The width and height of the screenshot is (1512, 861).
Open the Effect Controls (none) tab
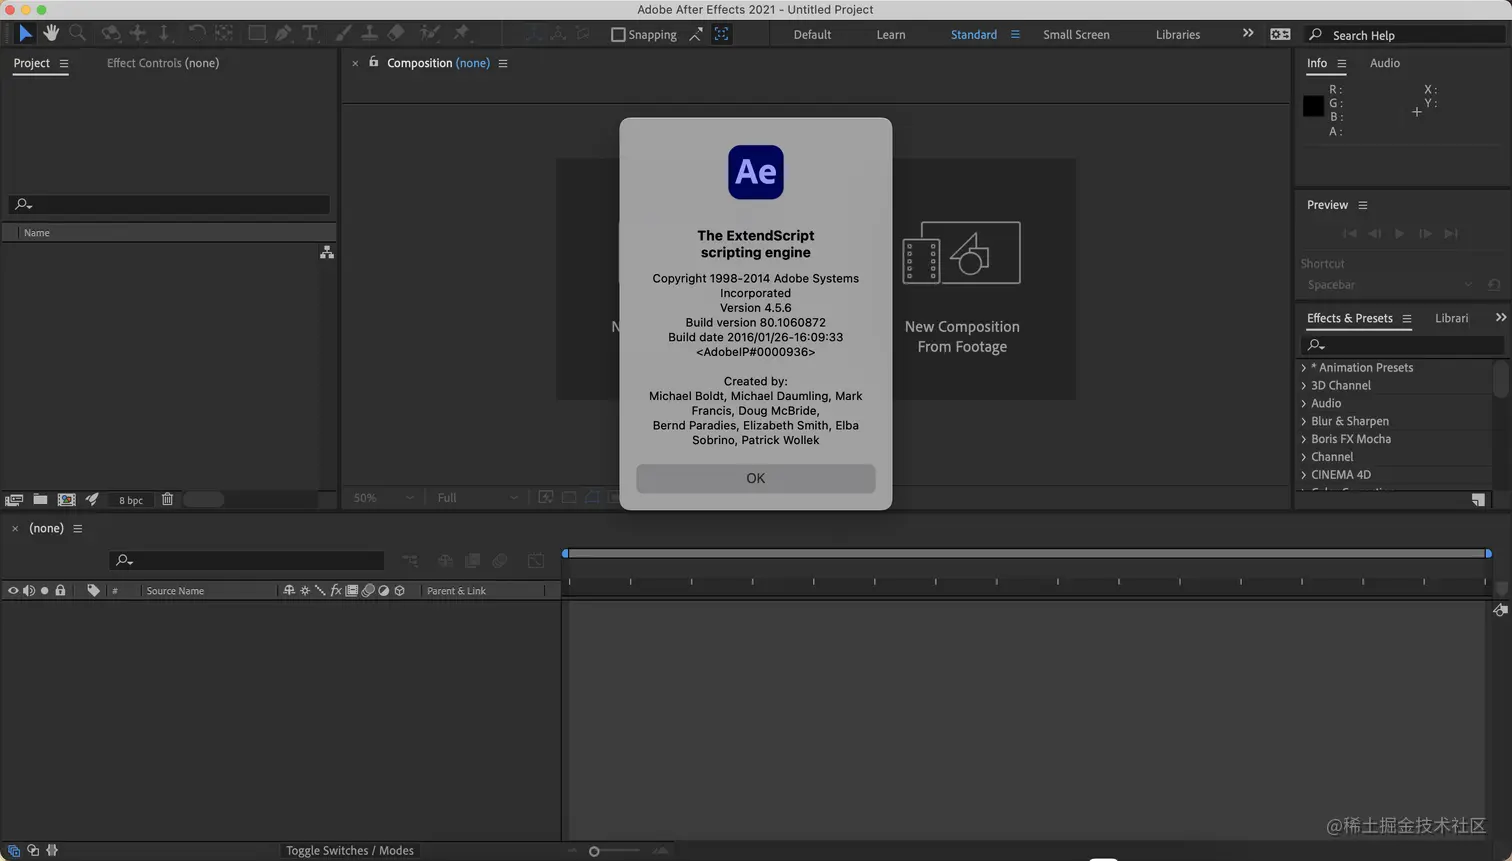[163, 63]
